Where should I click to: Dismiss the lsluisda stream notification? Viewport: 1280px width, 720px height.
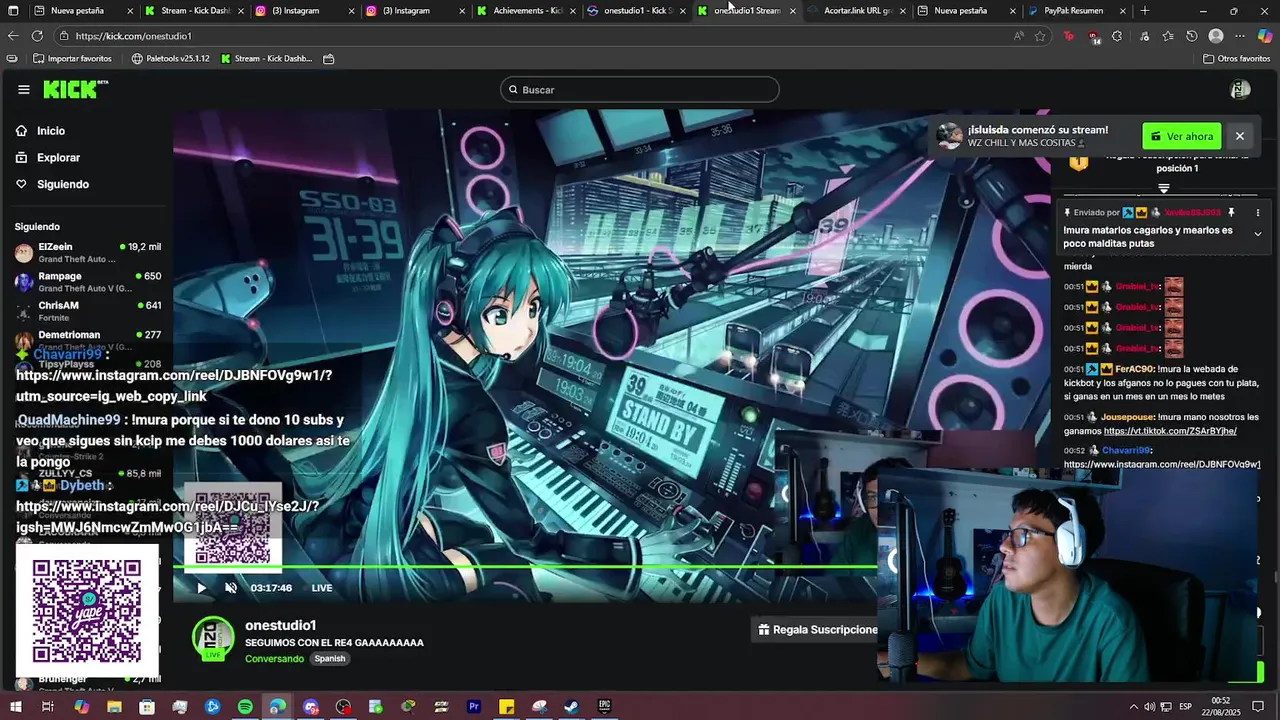1240,136
